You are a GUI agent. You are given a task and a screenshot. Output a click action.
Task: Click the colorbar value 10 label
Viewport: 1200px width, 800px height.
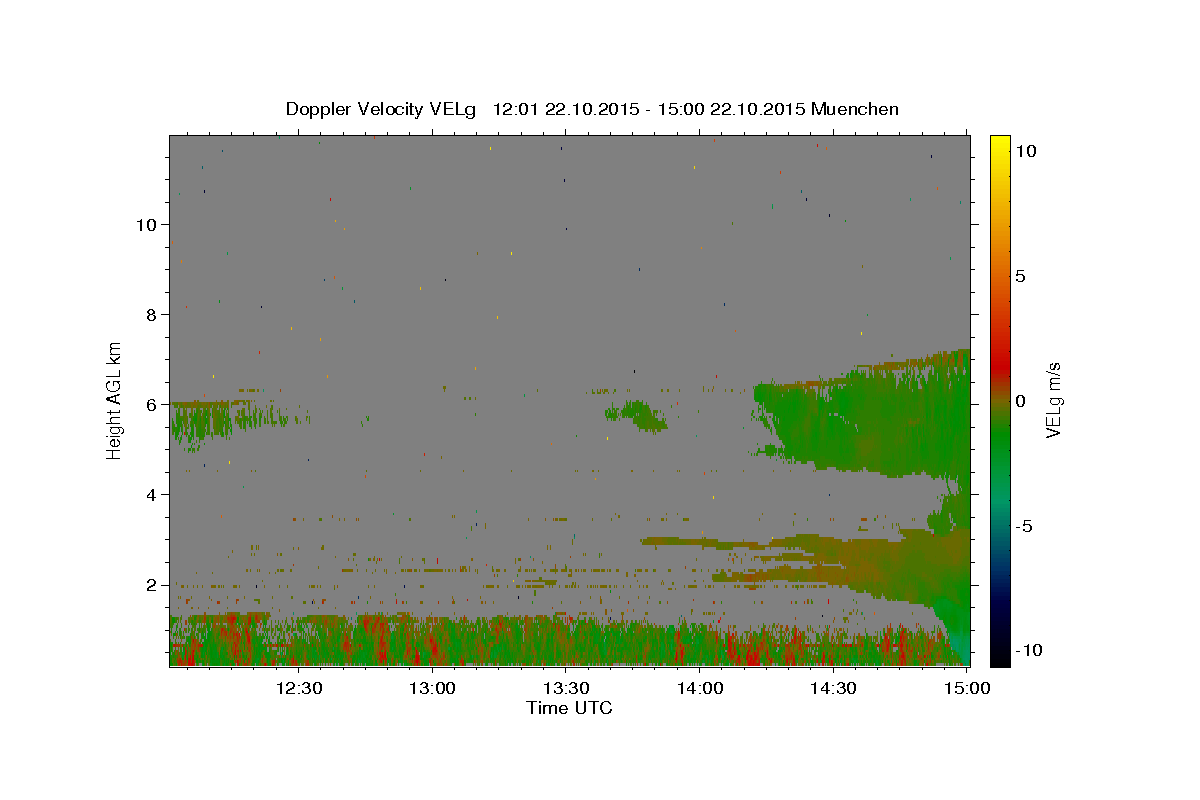[x=1025, y=151]
